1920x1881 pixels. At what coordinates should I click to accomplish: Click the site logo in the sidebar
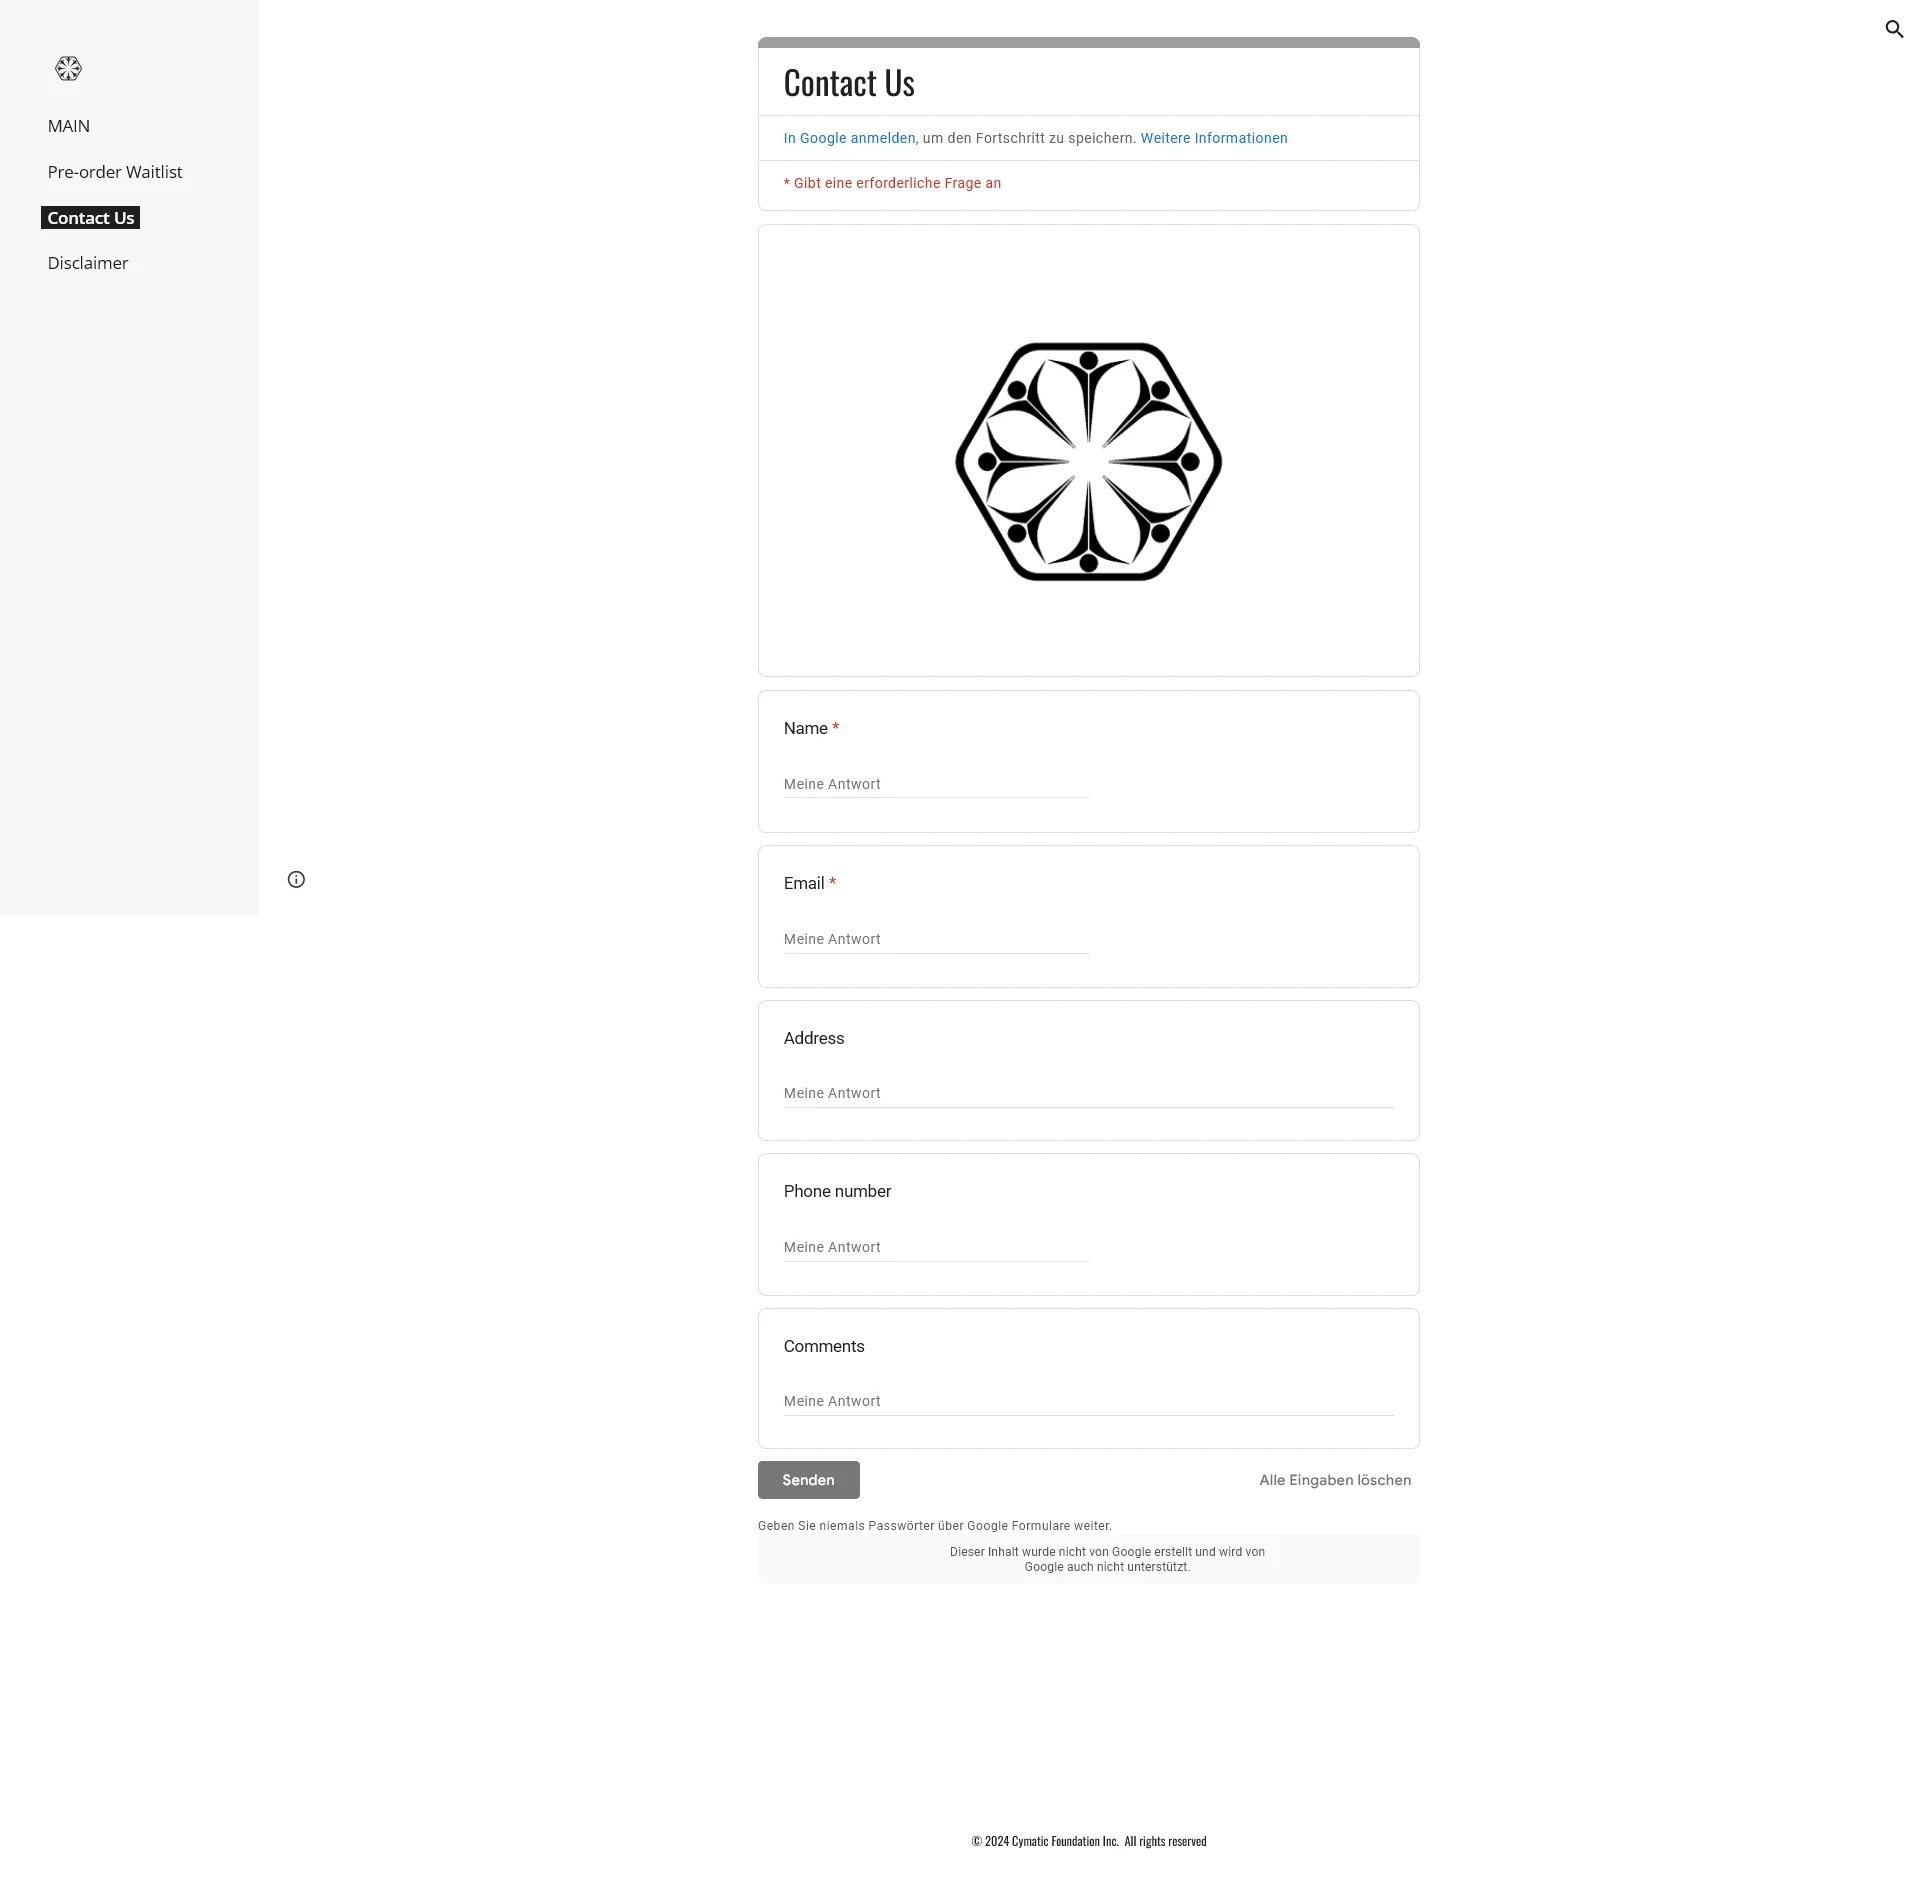(68, 69)
